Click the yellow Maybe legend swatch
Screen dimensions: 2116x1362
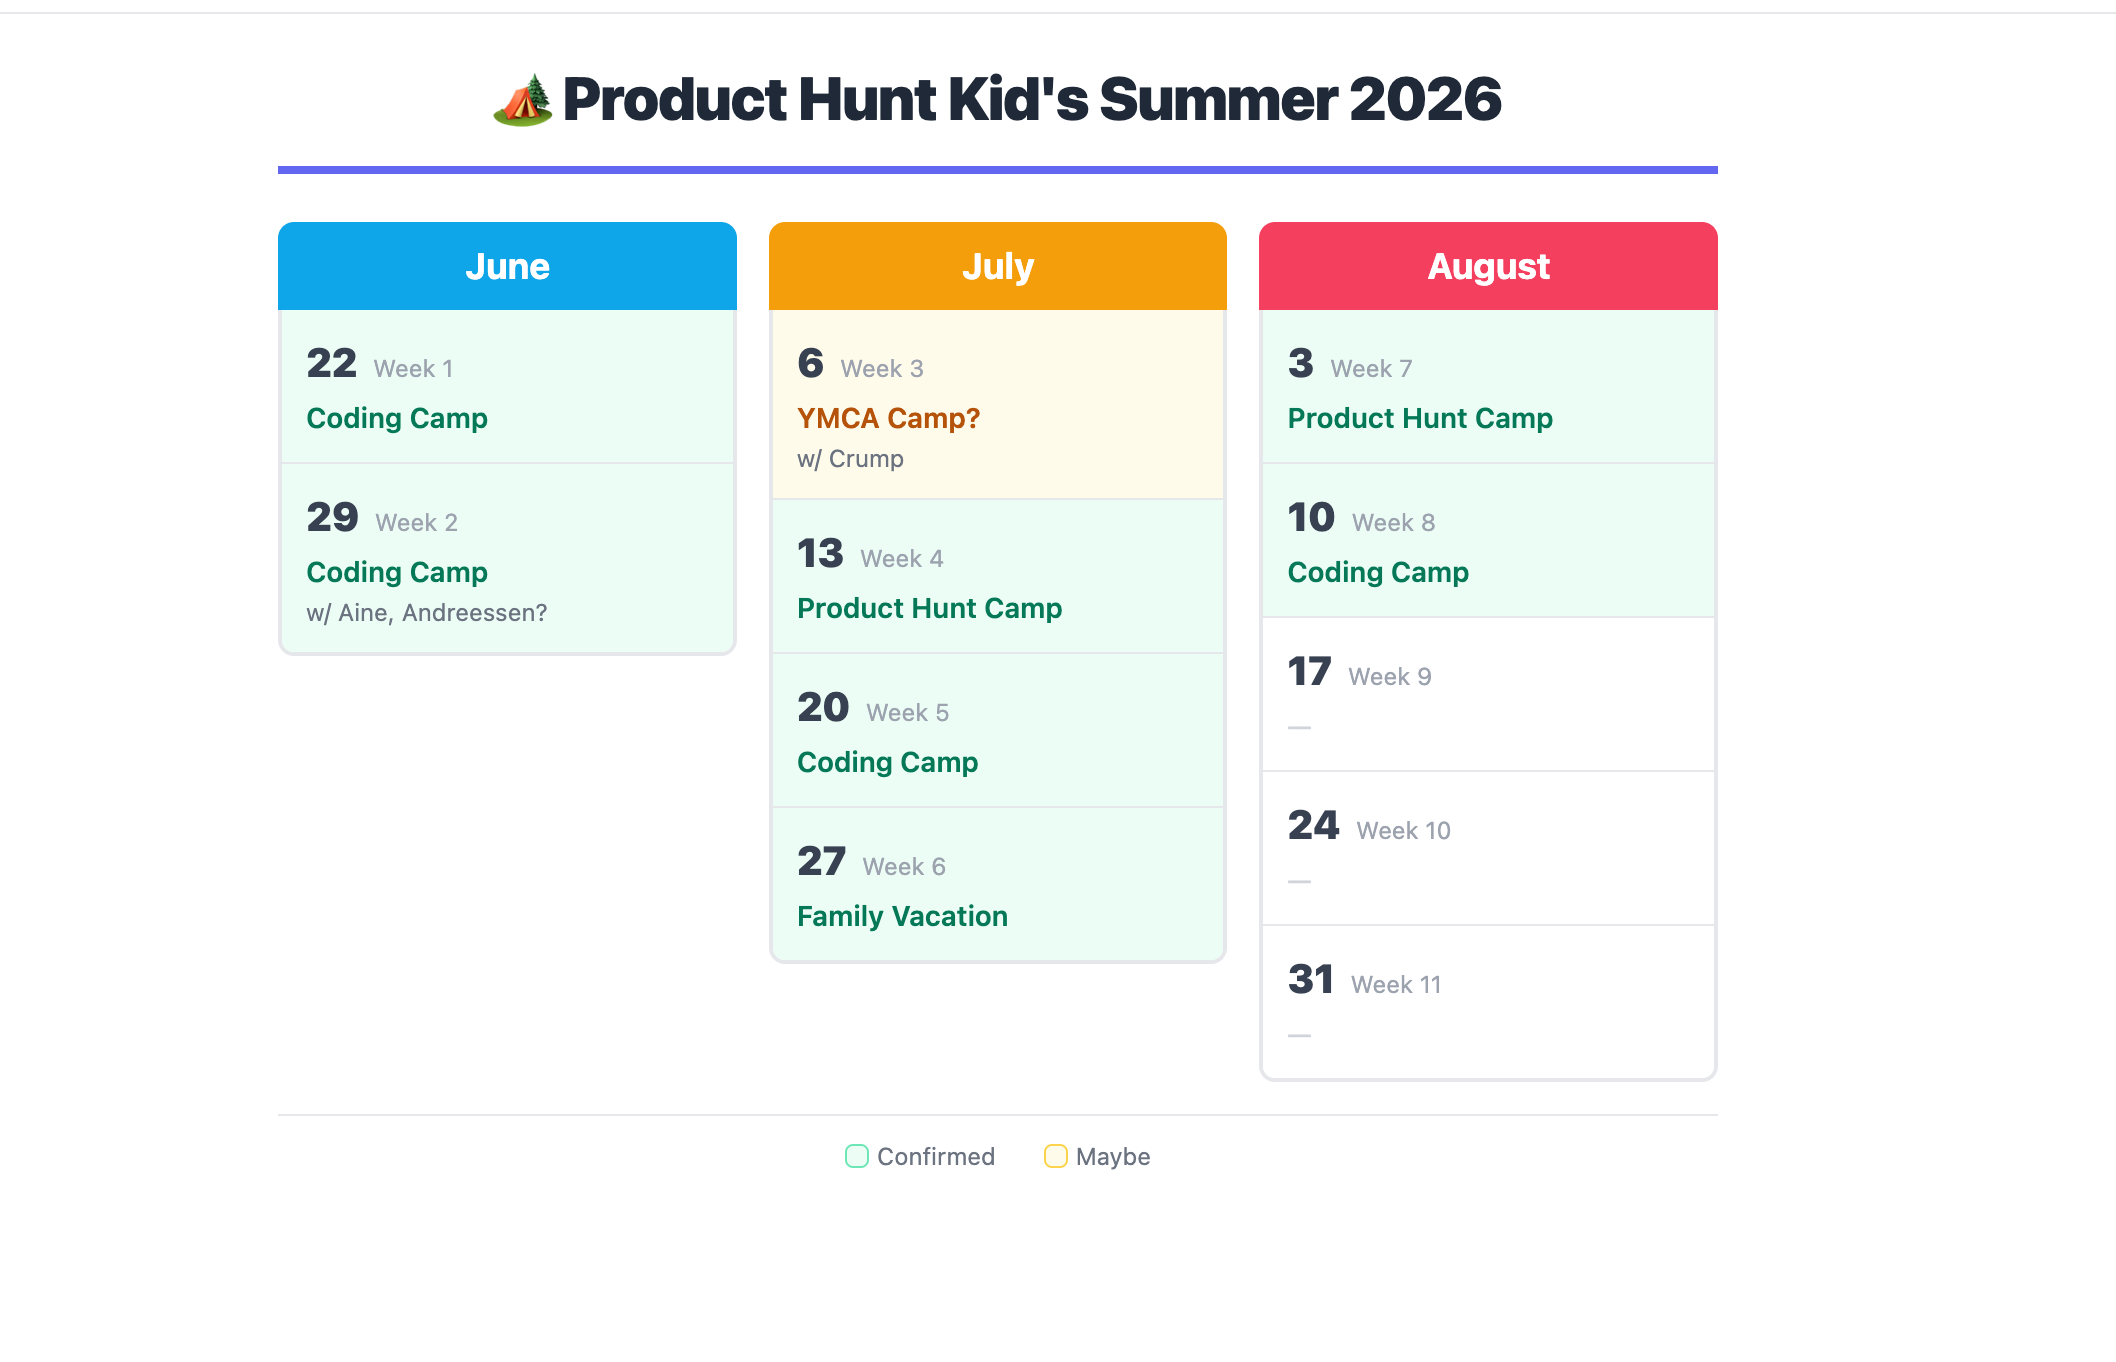point(1054,1156)
